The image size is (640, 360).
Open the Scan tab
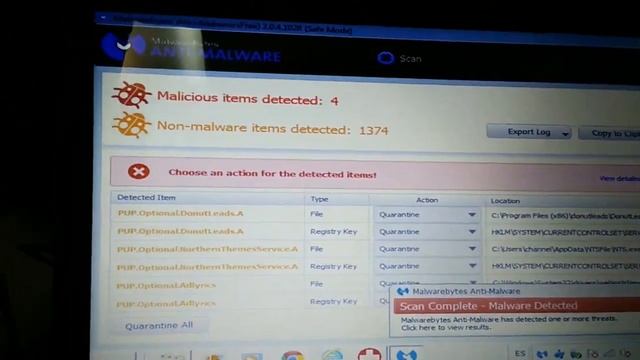point(399,58)
